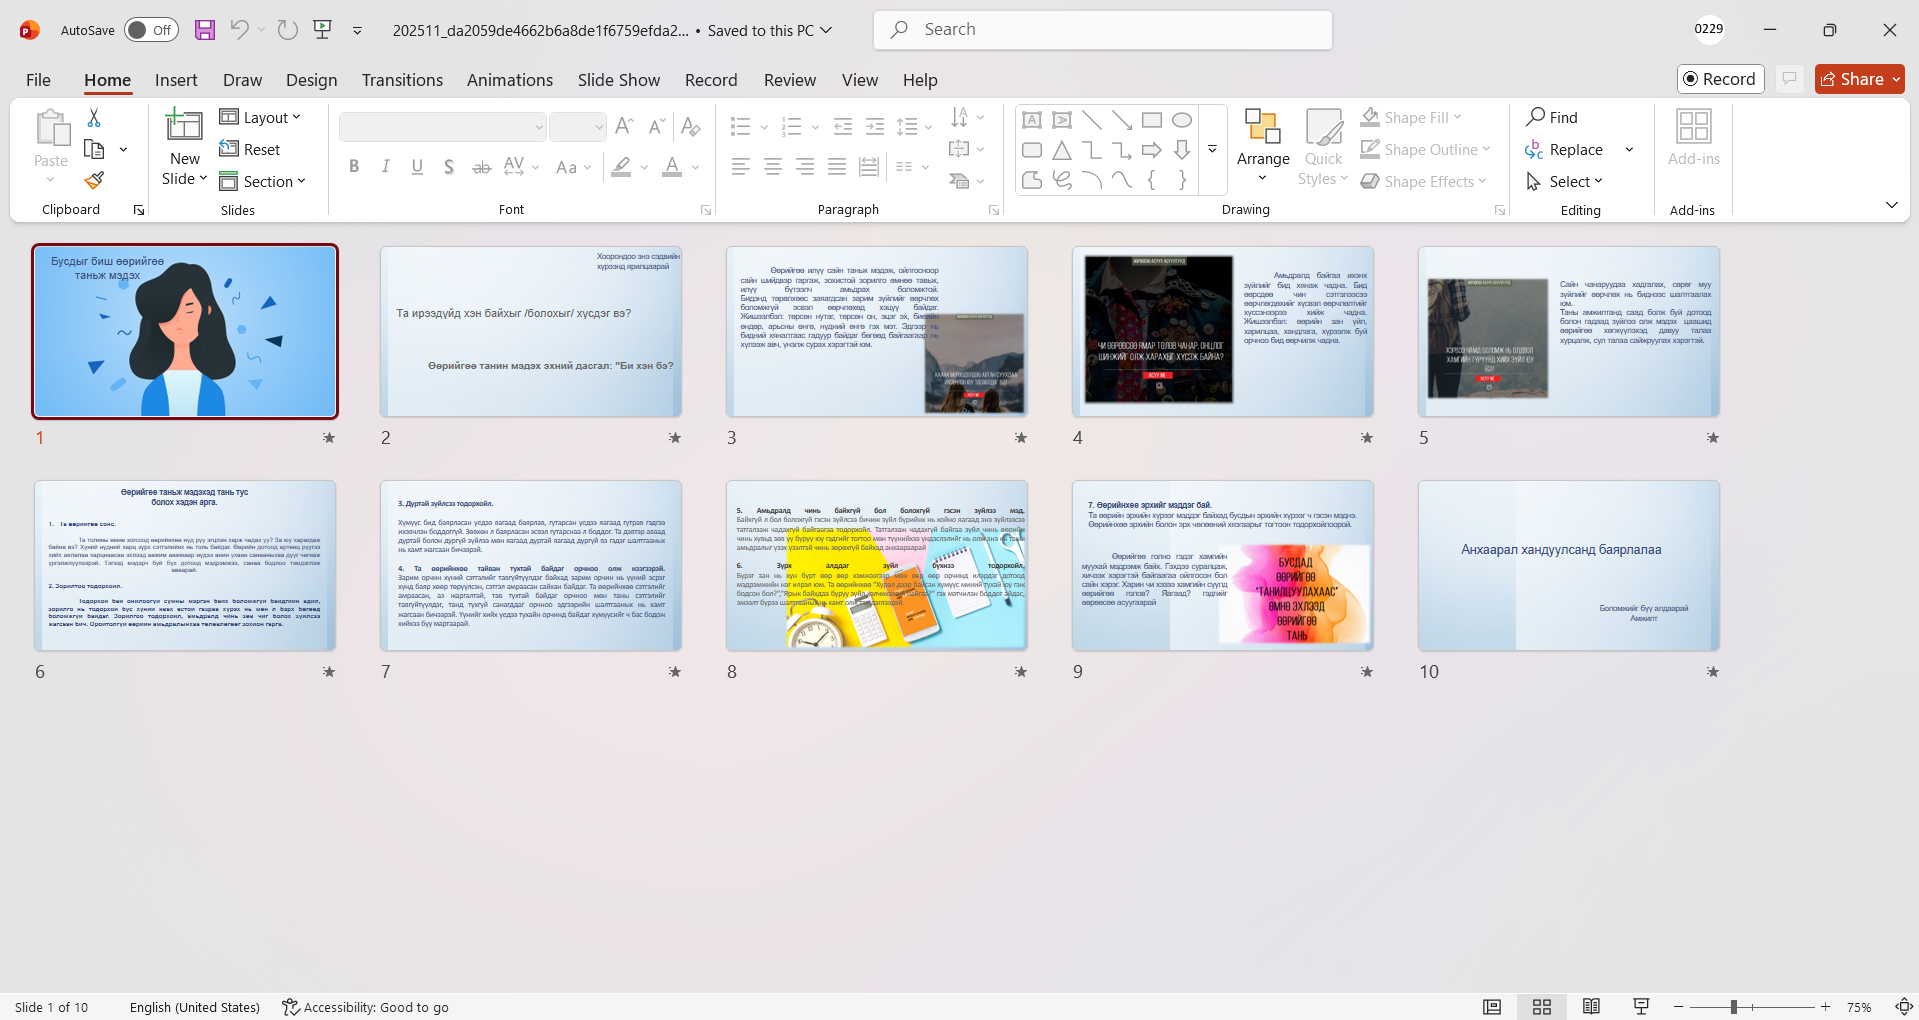Switch to the Design tab

pos(311,80)
